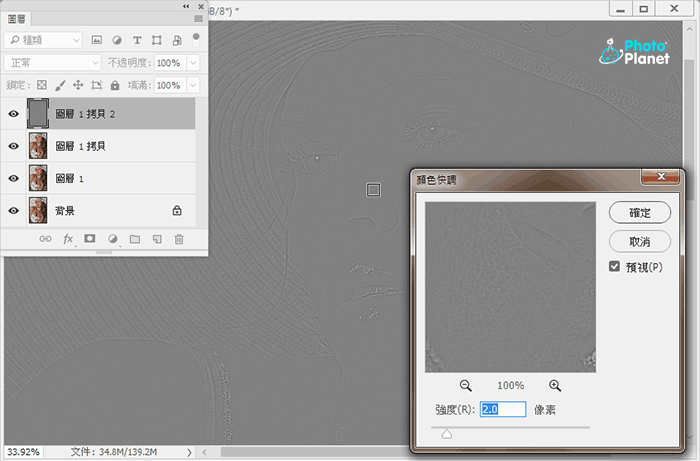Image resolution: width=700 pixels, height=461 pixels.
Task: Open Layers panel flyout menu
Action: pos(198,19)
